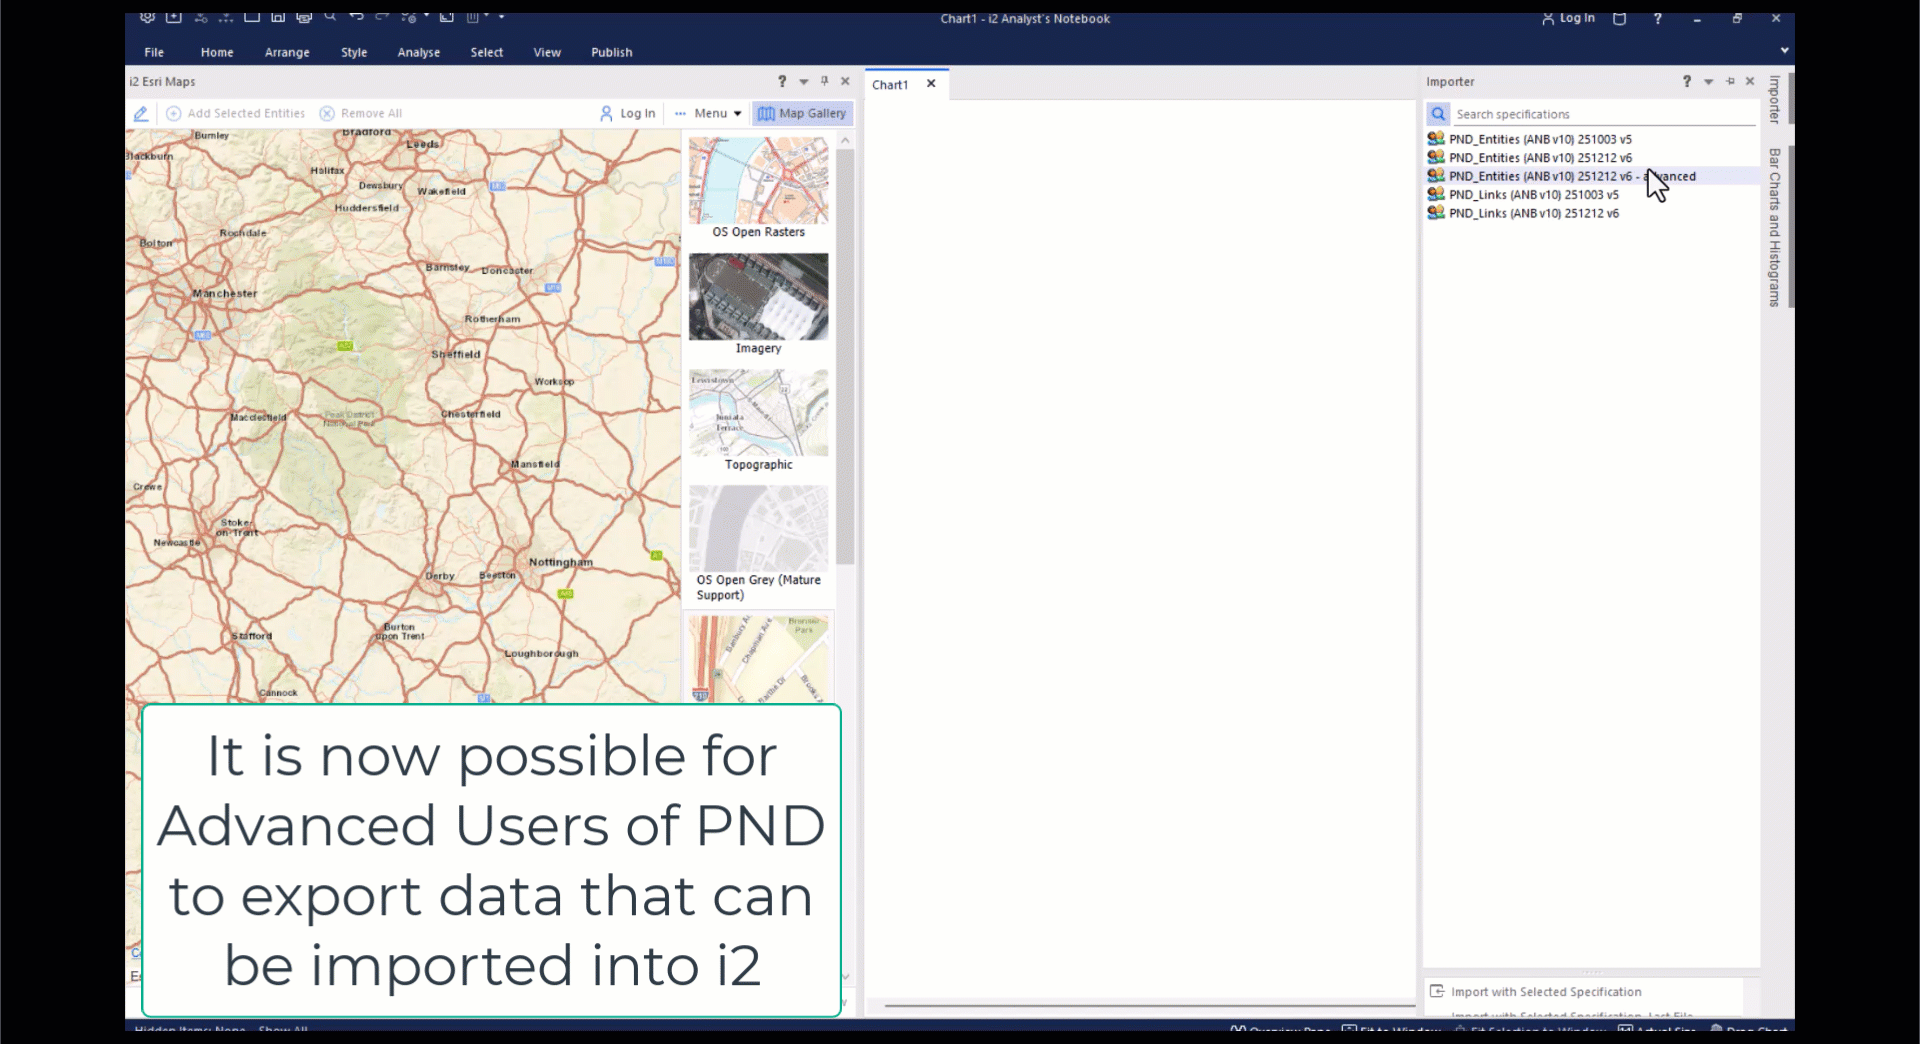Open the Menu dropdown in Esri Maps
Screen dimensions: 1920x1044
(709, 114)
